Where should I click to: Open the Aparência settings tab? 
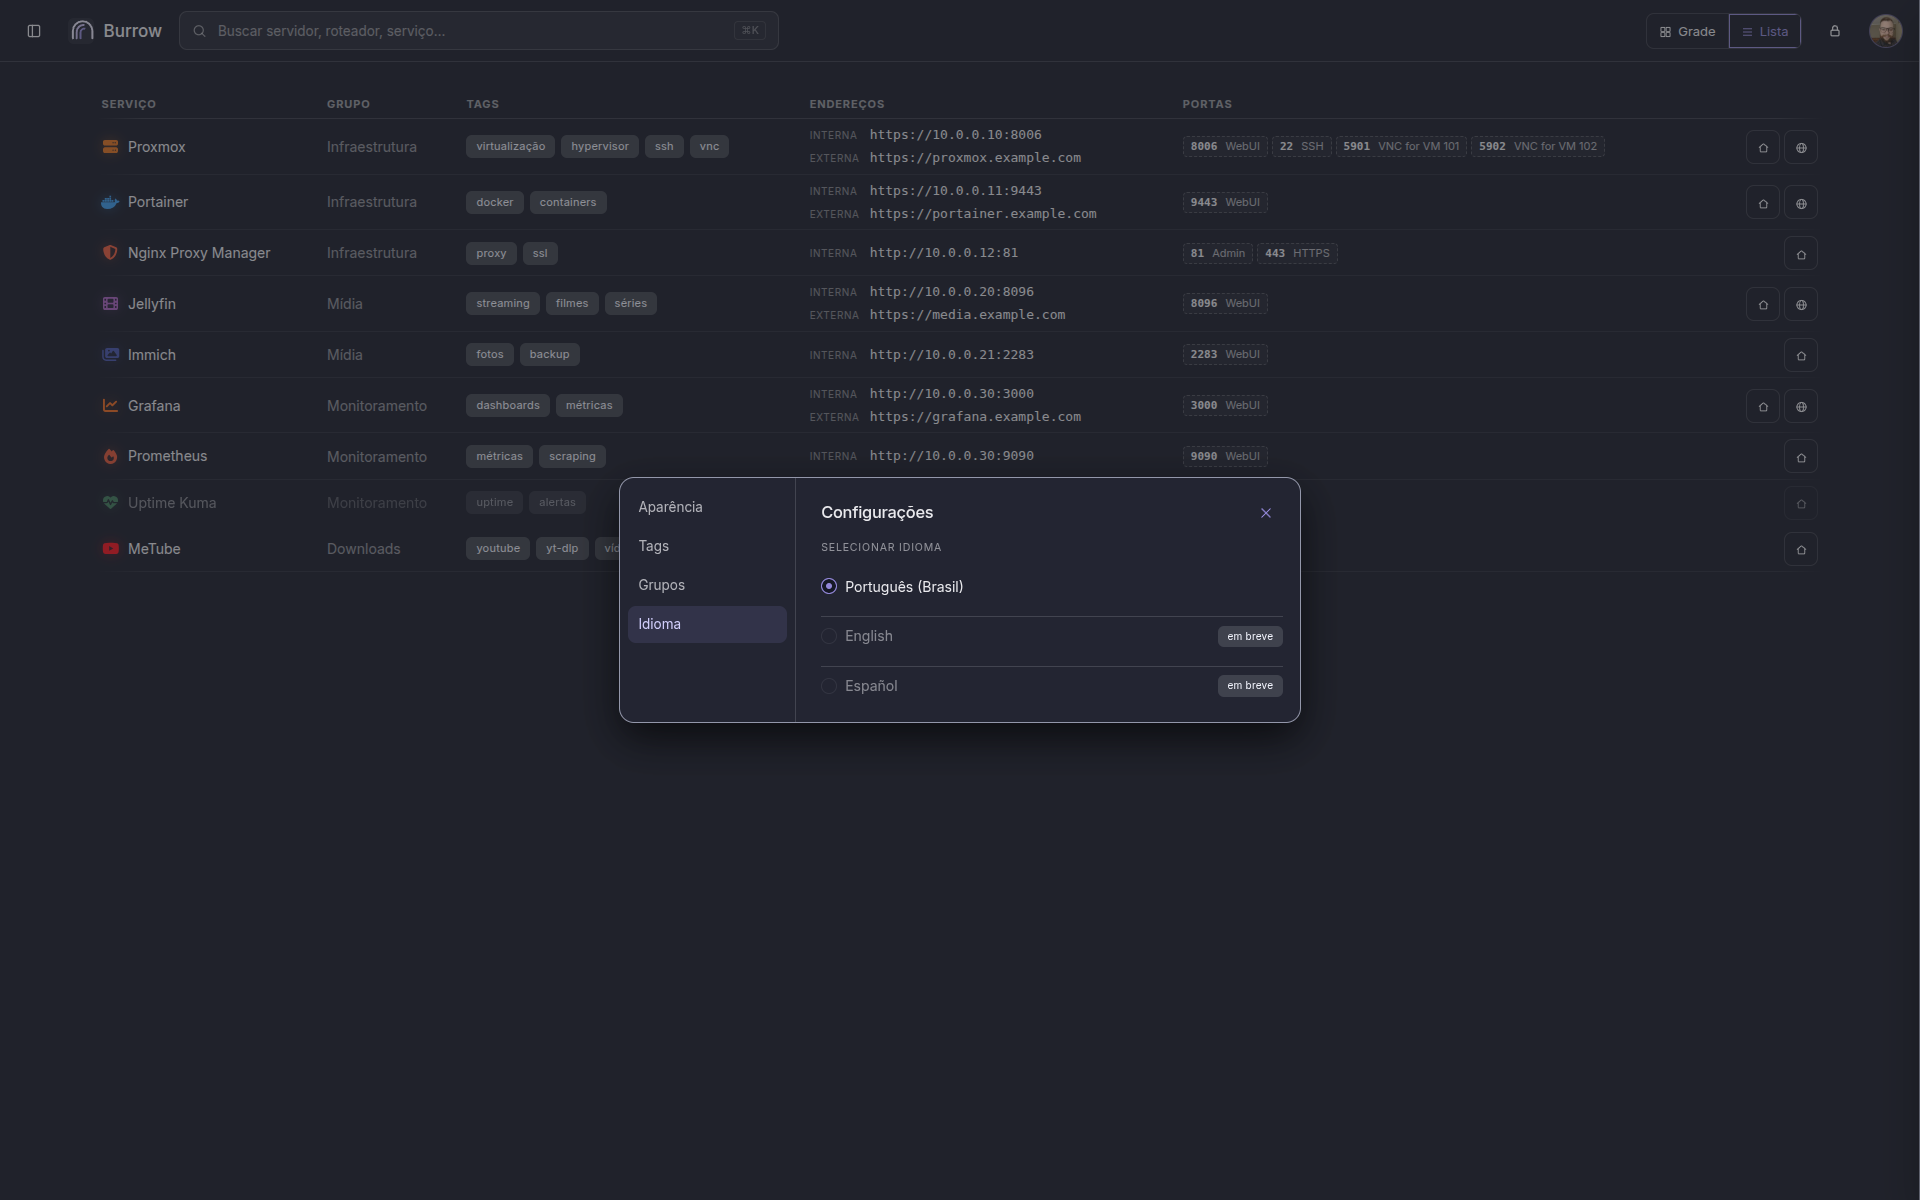pyautogui.click(x=707, y=508)
